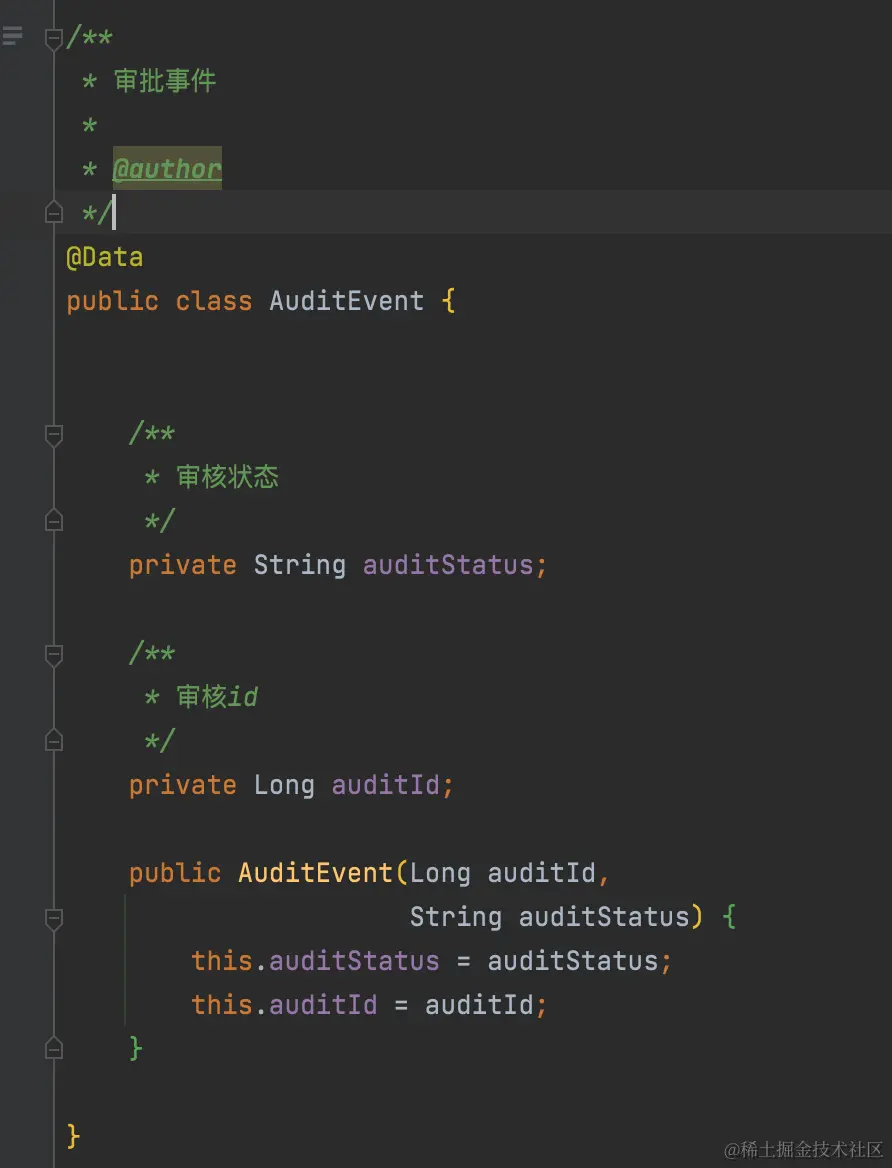Click the @Data annotation
The image size is (892, 1168).
pyautogui.click(x=104, y=257)
